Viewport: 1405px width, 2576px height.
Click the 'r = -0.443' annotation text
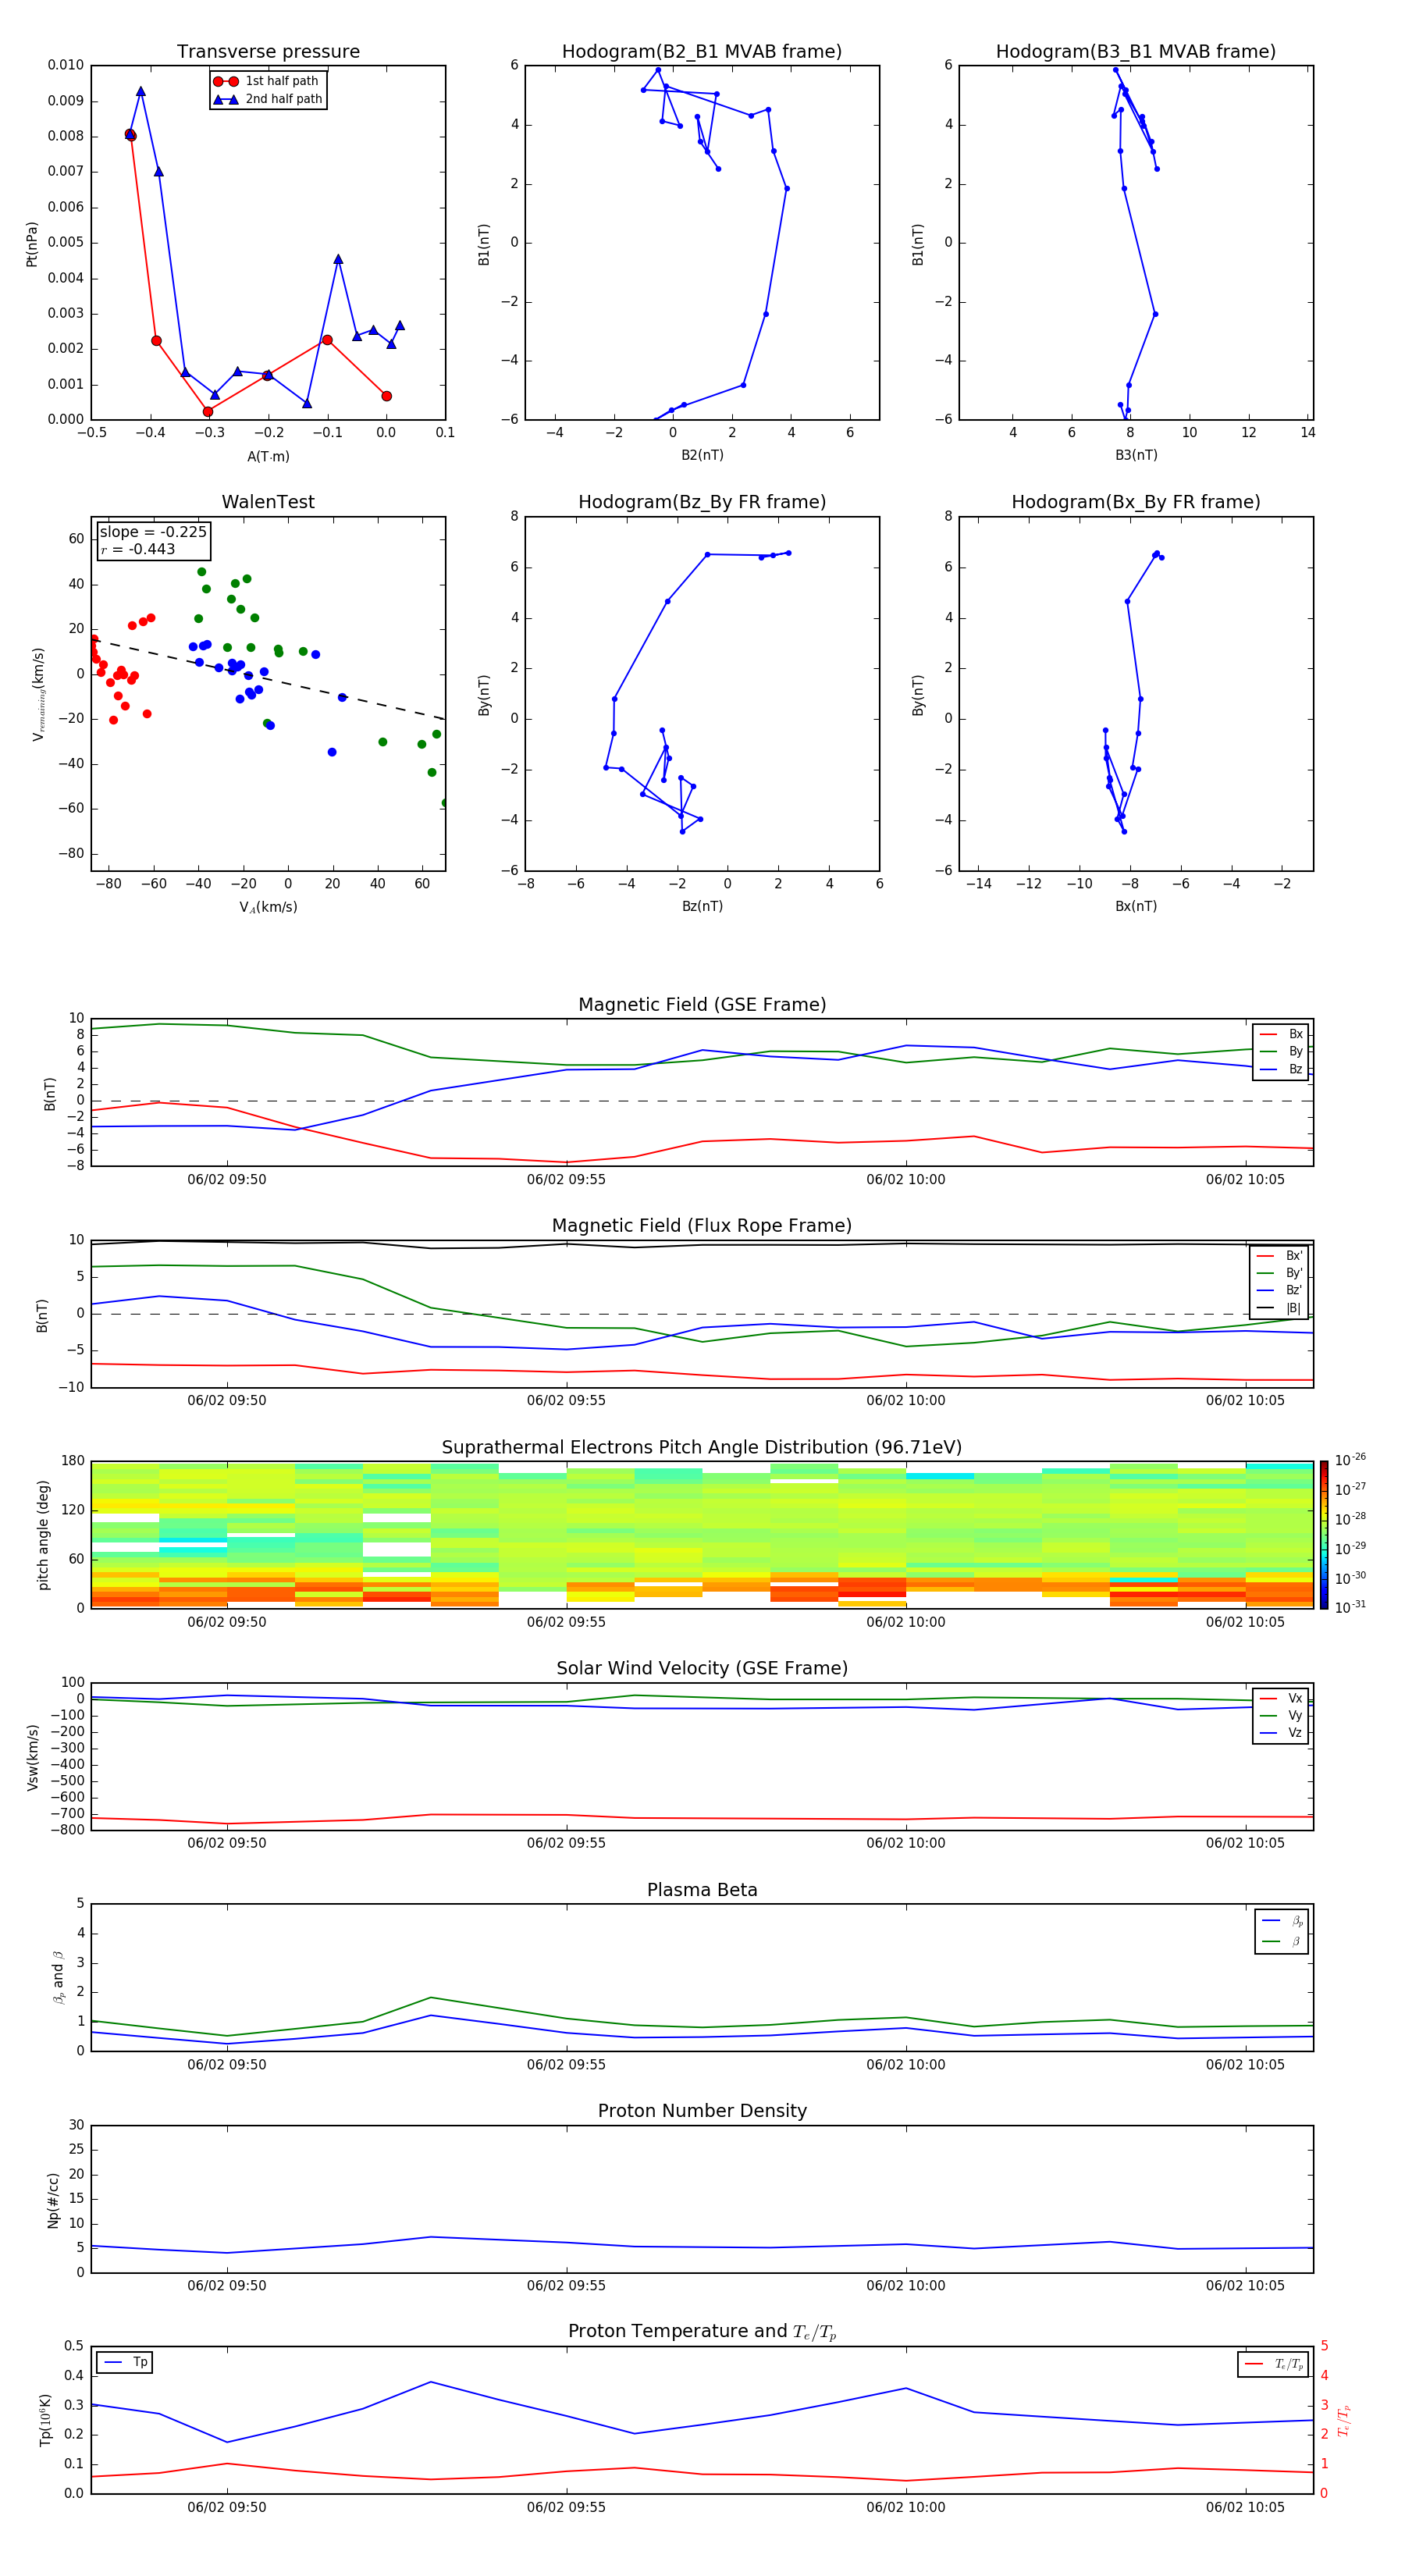point(138,549)
